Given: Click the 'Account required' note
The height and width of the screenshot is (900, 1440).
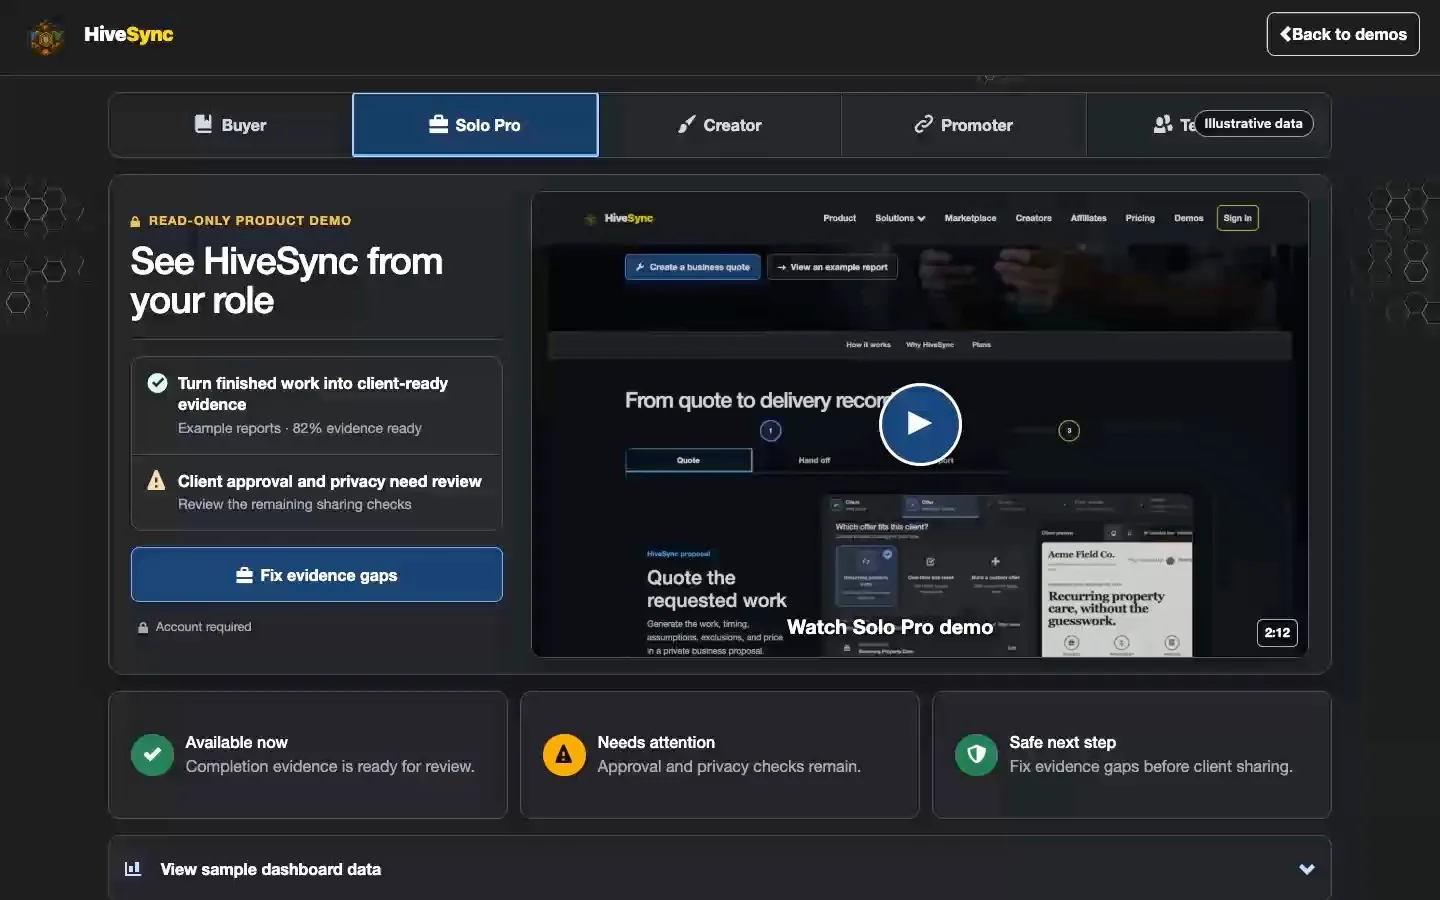Looking at the screenshot, I should coord(203,627).
